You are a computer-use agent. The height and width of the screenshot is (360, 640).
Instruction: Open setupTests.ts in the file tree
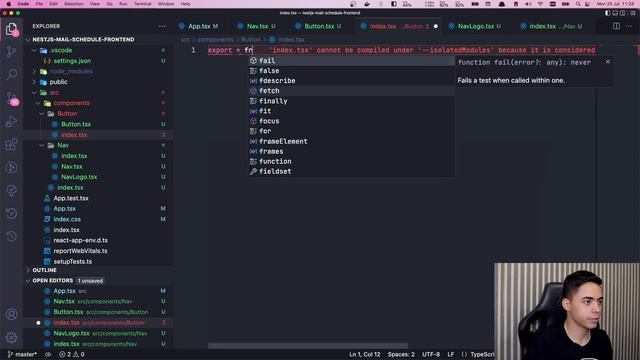(72, 262)
